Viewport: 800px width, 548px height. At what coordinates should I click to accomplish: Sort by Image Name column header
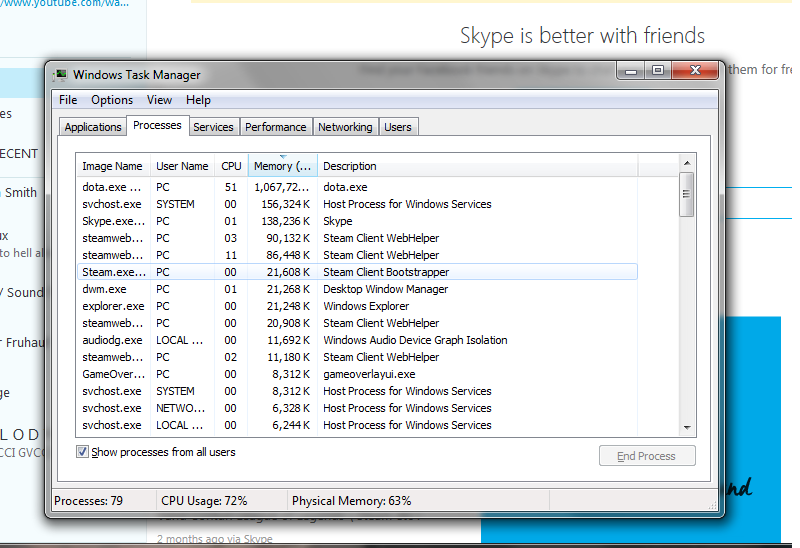[x=113, y=166]
